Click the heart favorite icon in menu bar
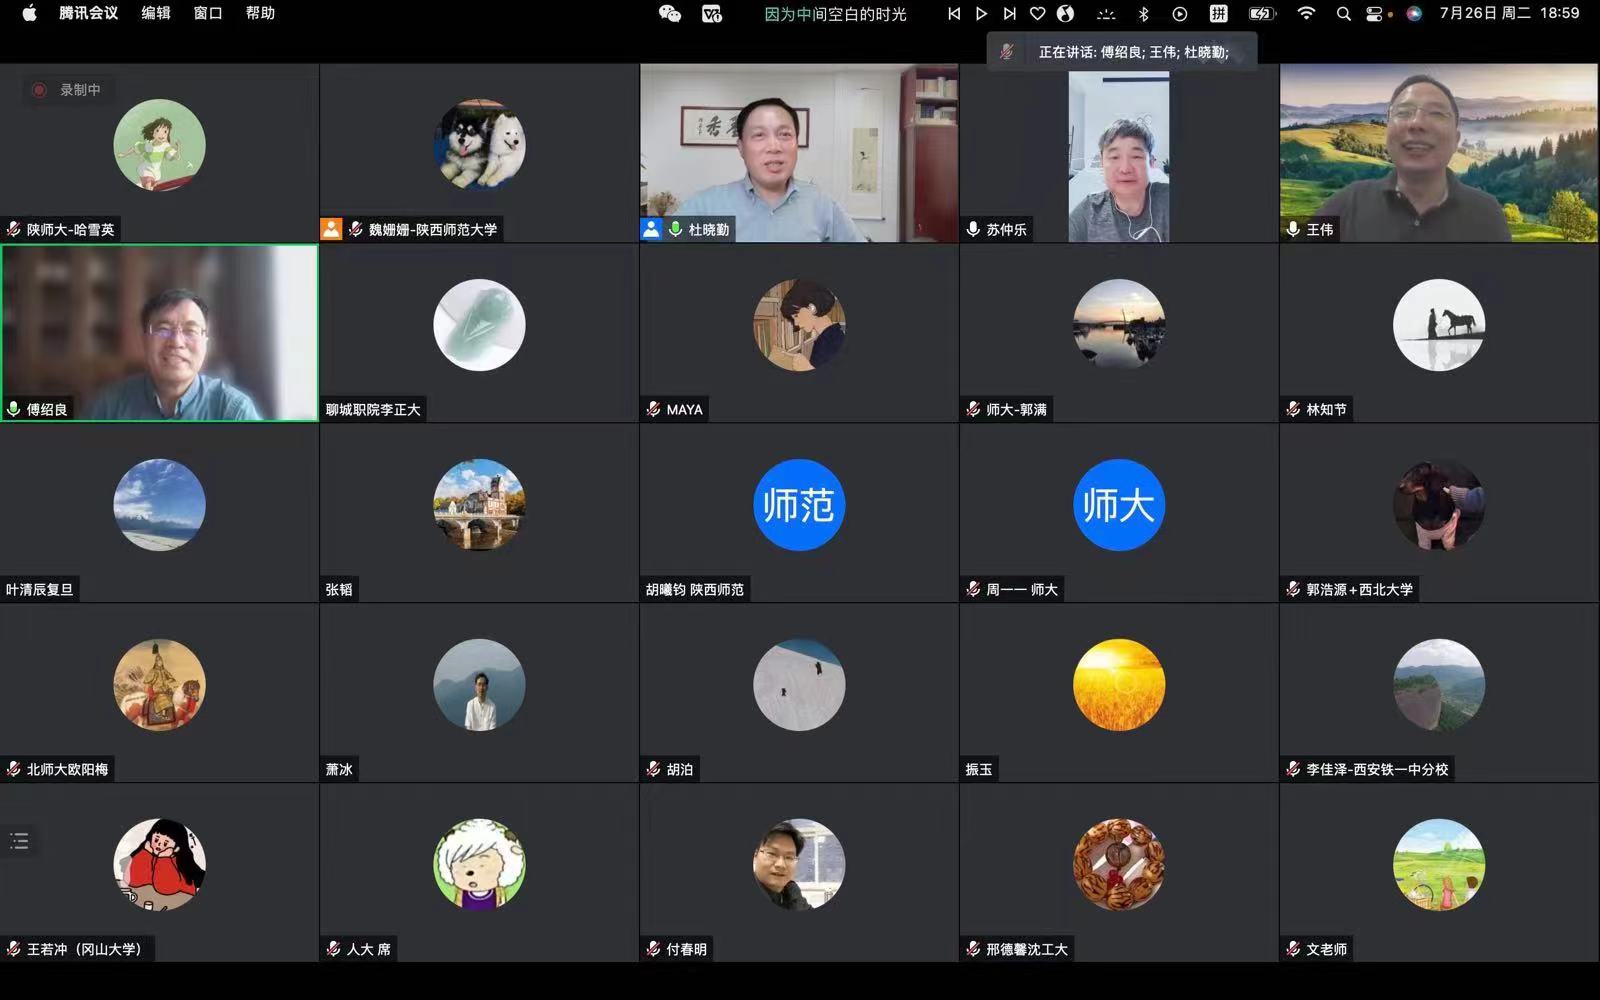This screenshot has width=1600, height=1000. [x=1037, y=13]
